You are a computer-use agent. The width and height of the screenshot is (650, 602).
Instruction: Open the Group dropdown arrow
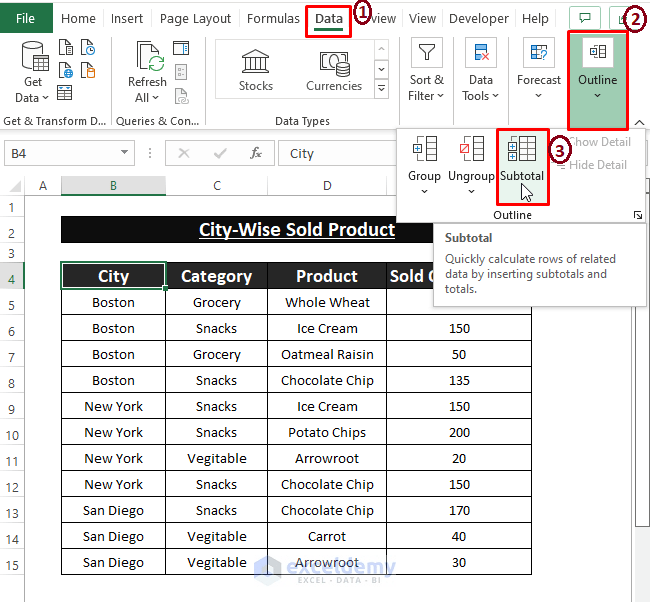click(x=424, y=191)
